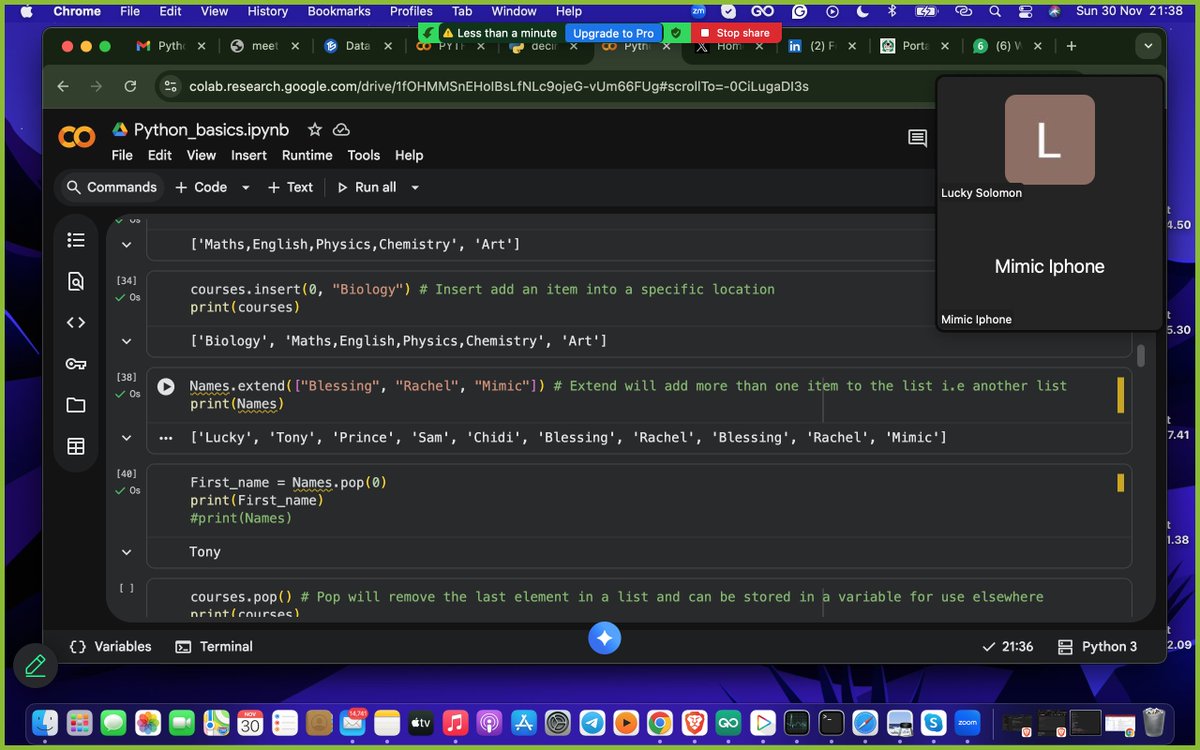The width and height of the screenshot is (1200, 750).
Task: Go back in Chrome
Action: (63, 86)
